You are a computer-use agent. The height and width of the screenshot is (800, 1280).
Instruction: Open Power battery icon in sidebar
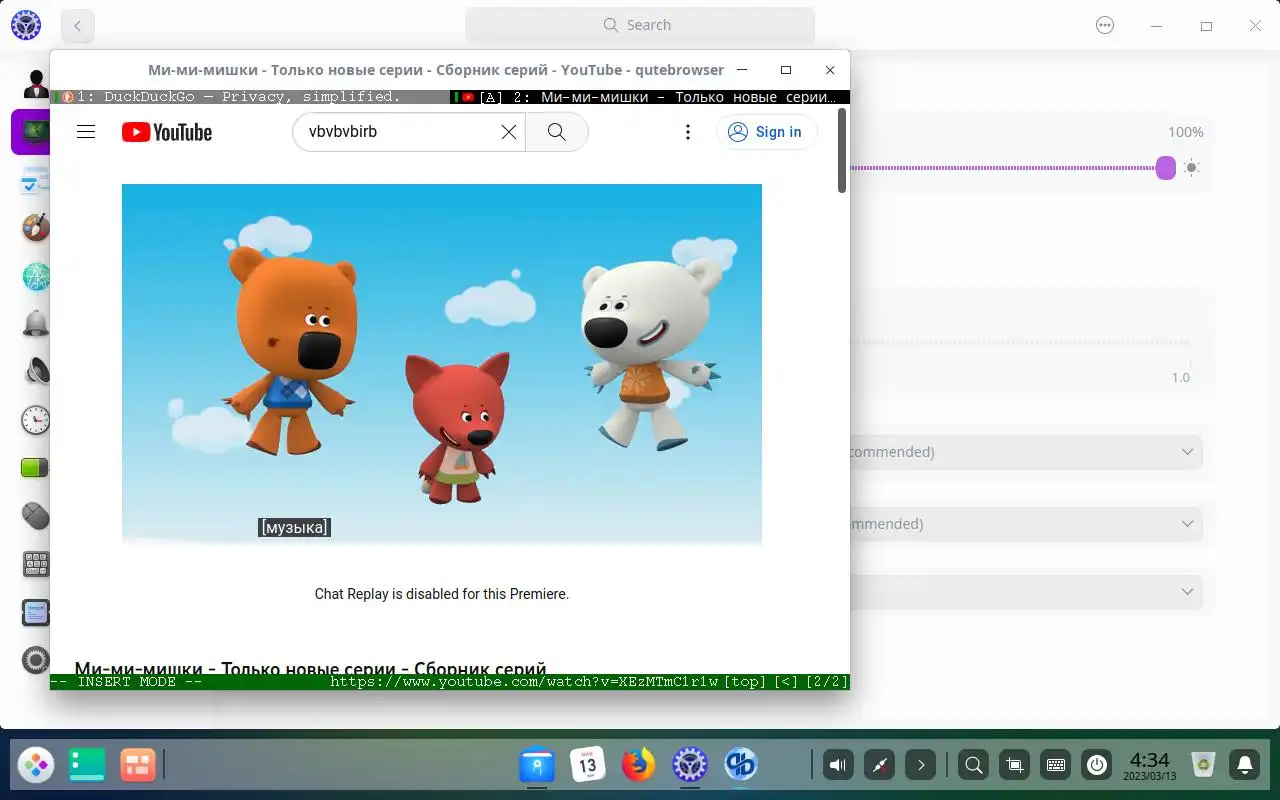point(36,468)
